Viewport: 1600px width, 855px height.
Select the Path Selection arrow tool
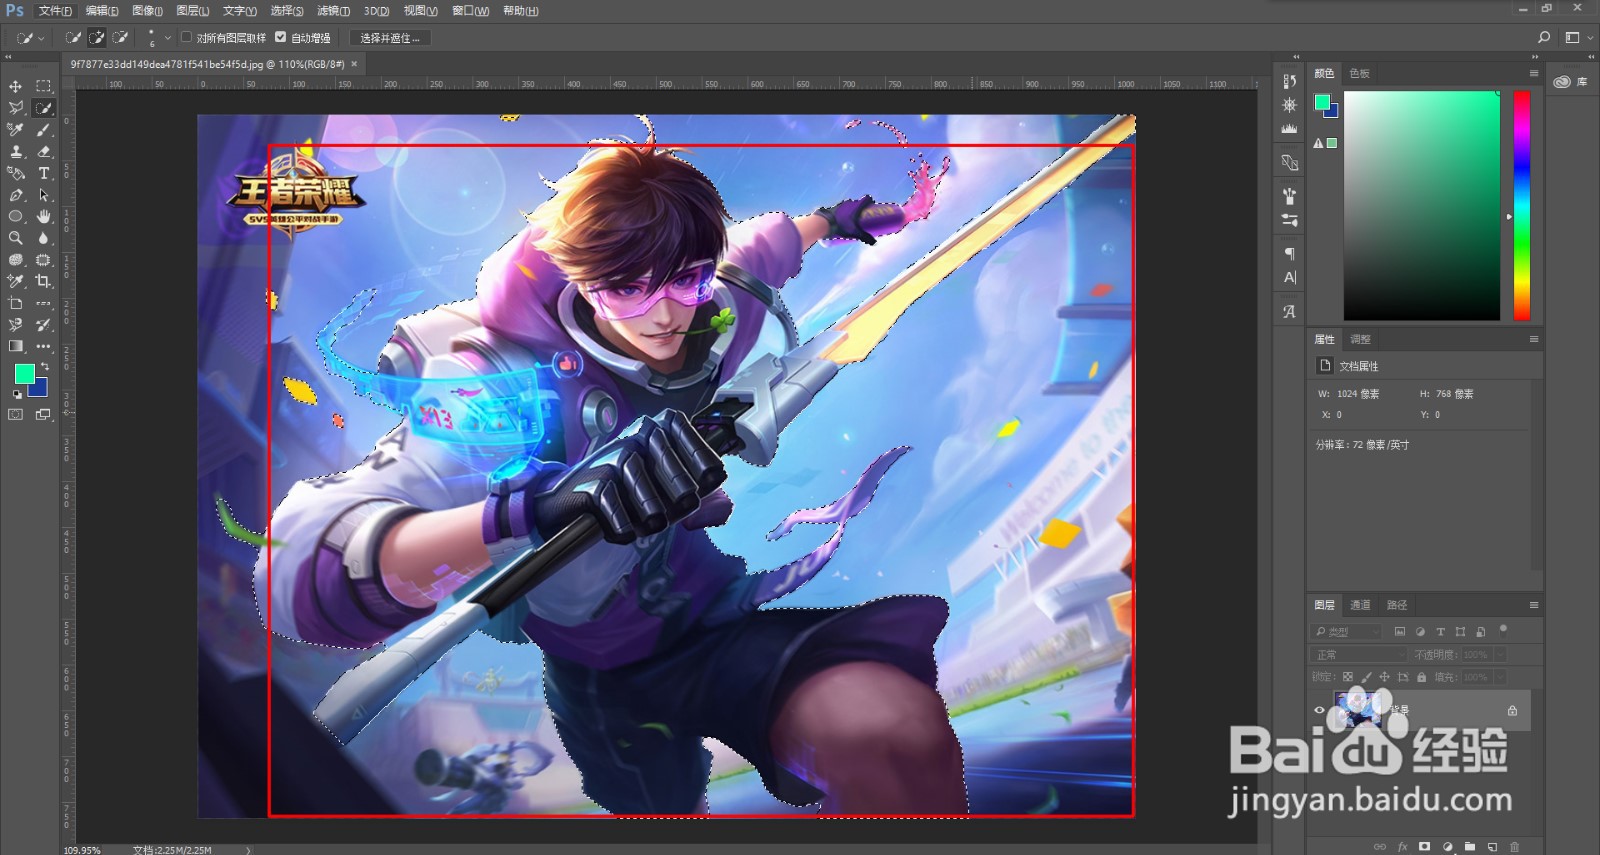44,195
